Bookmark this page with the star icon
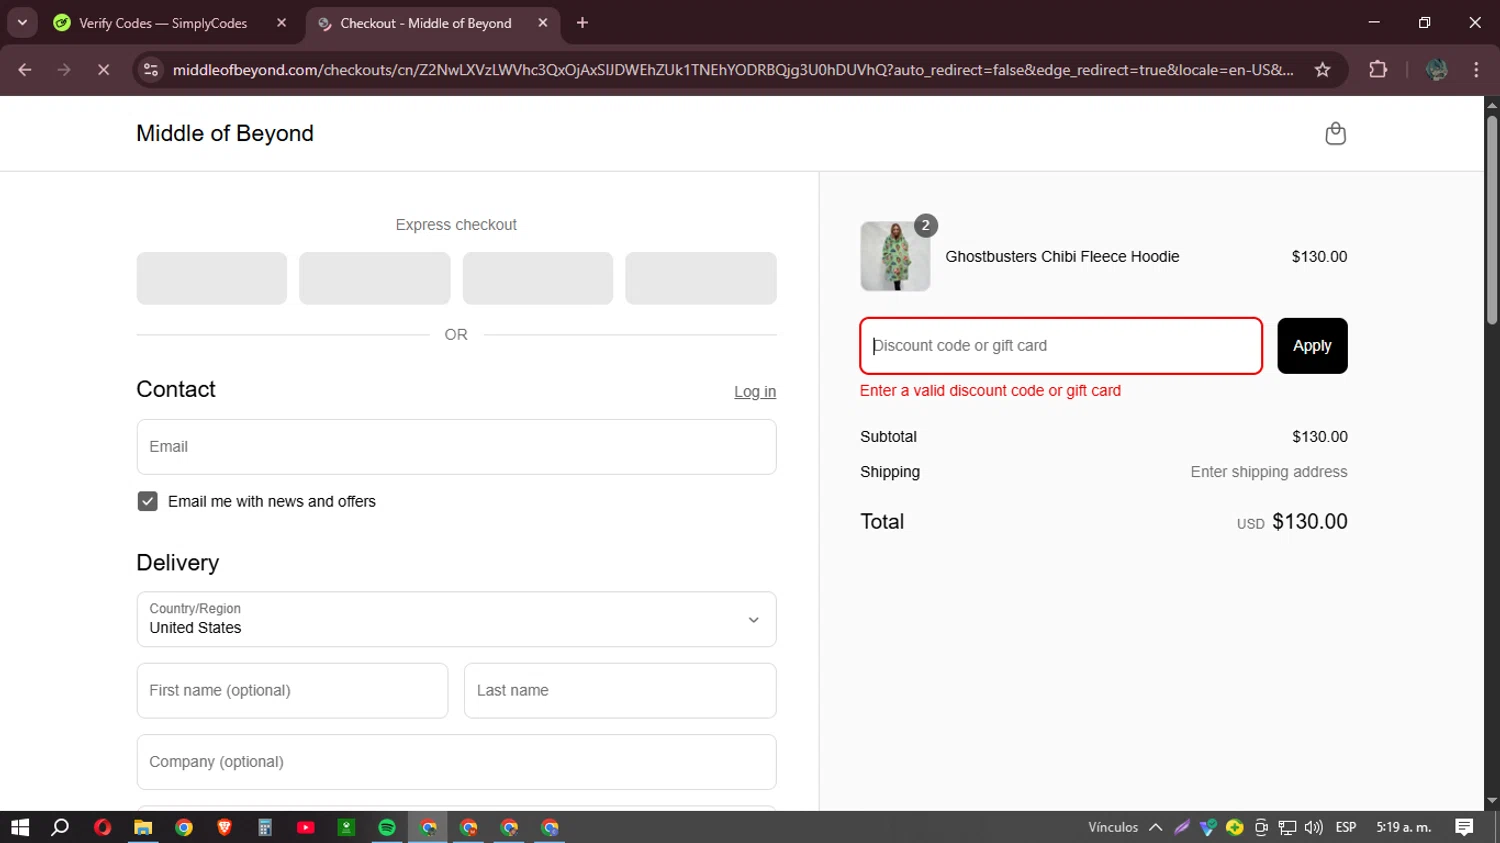1500x843 pixels. click(x=1322, y=70)
